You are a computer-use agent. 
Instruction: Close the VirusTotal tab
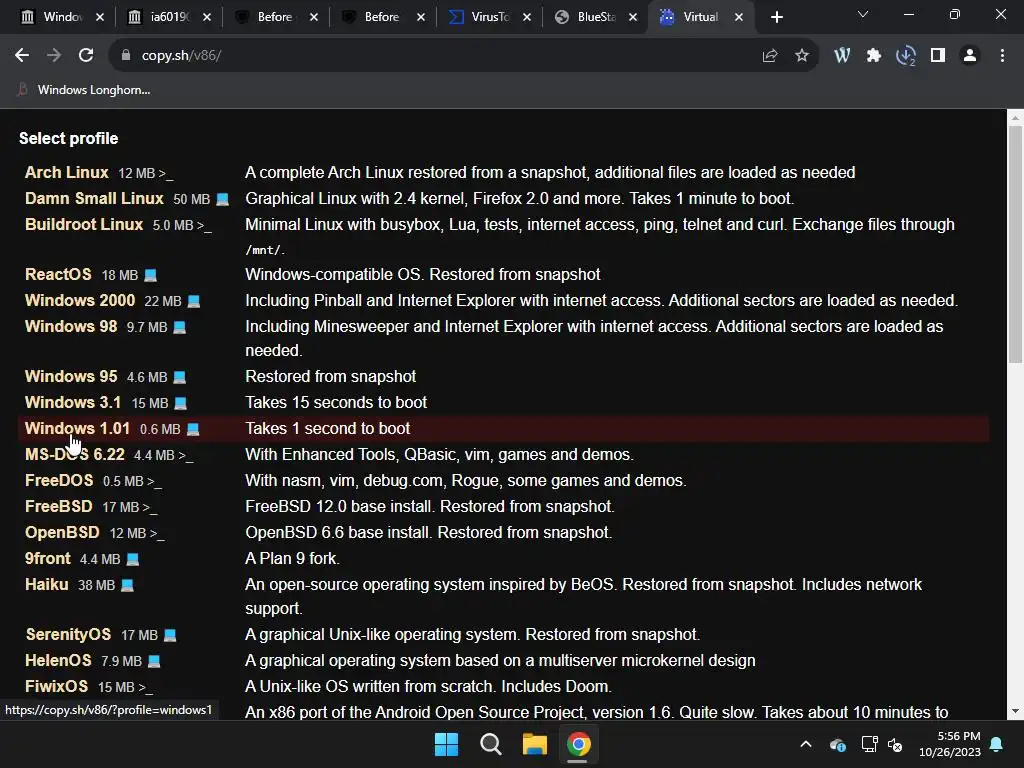coord(527,17)
